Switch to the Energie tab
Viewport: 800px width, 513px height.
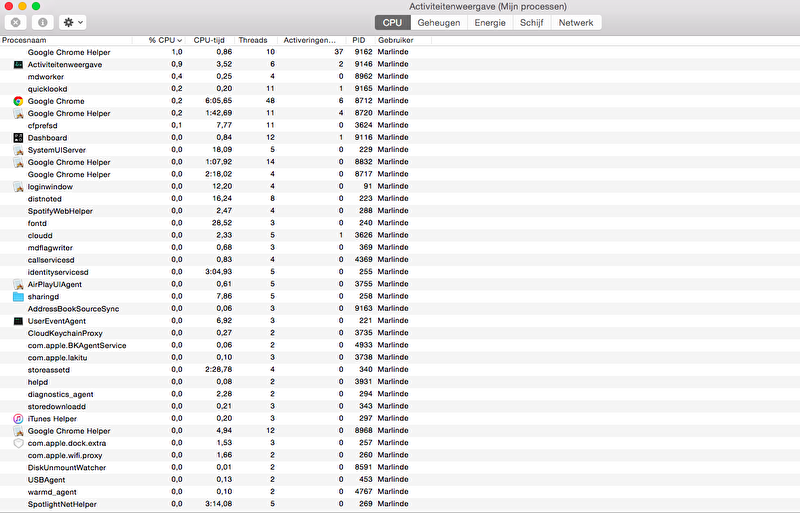click(489, 22)
